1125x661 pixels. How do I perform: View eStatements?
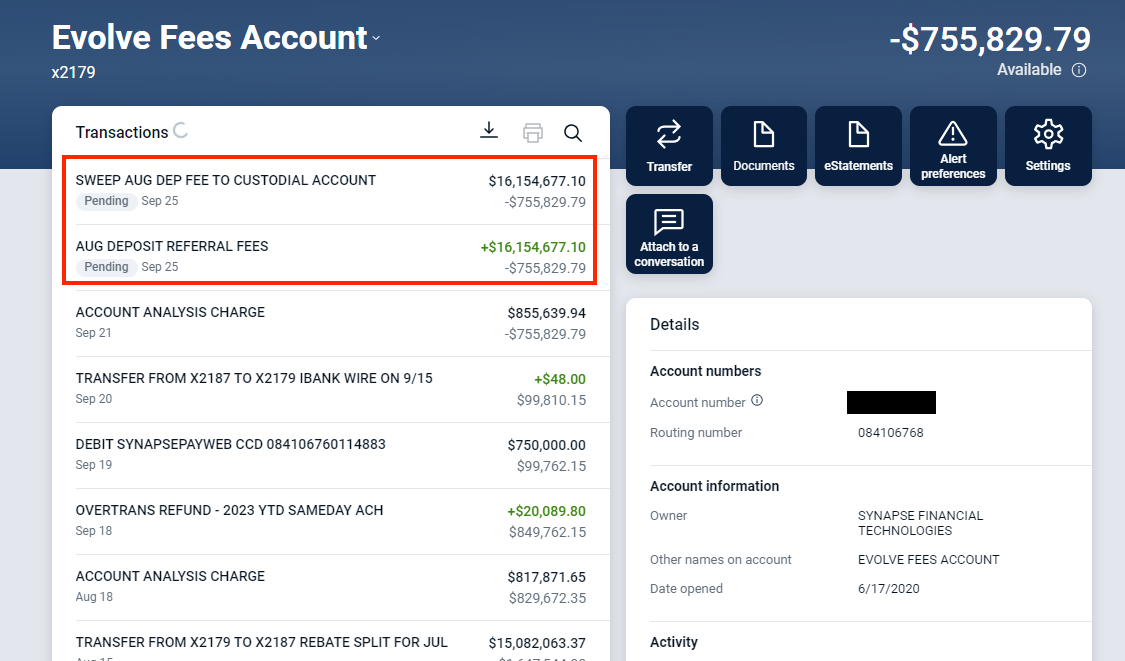[858, 145]
